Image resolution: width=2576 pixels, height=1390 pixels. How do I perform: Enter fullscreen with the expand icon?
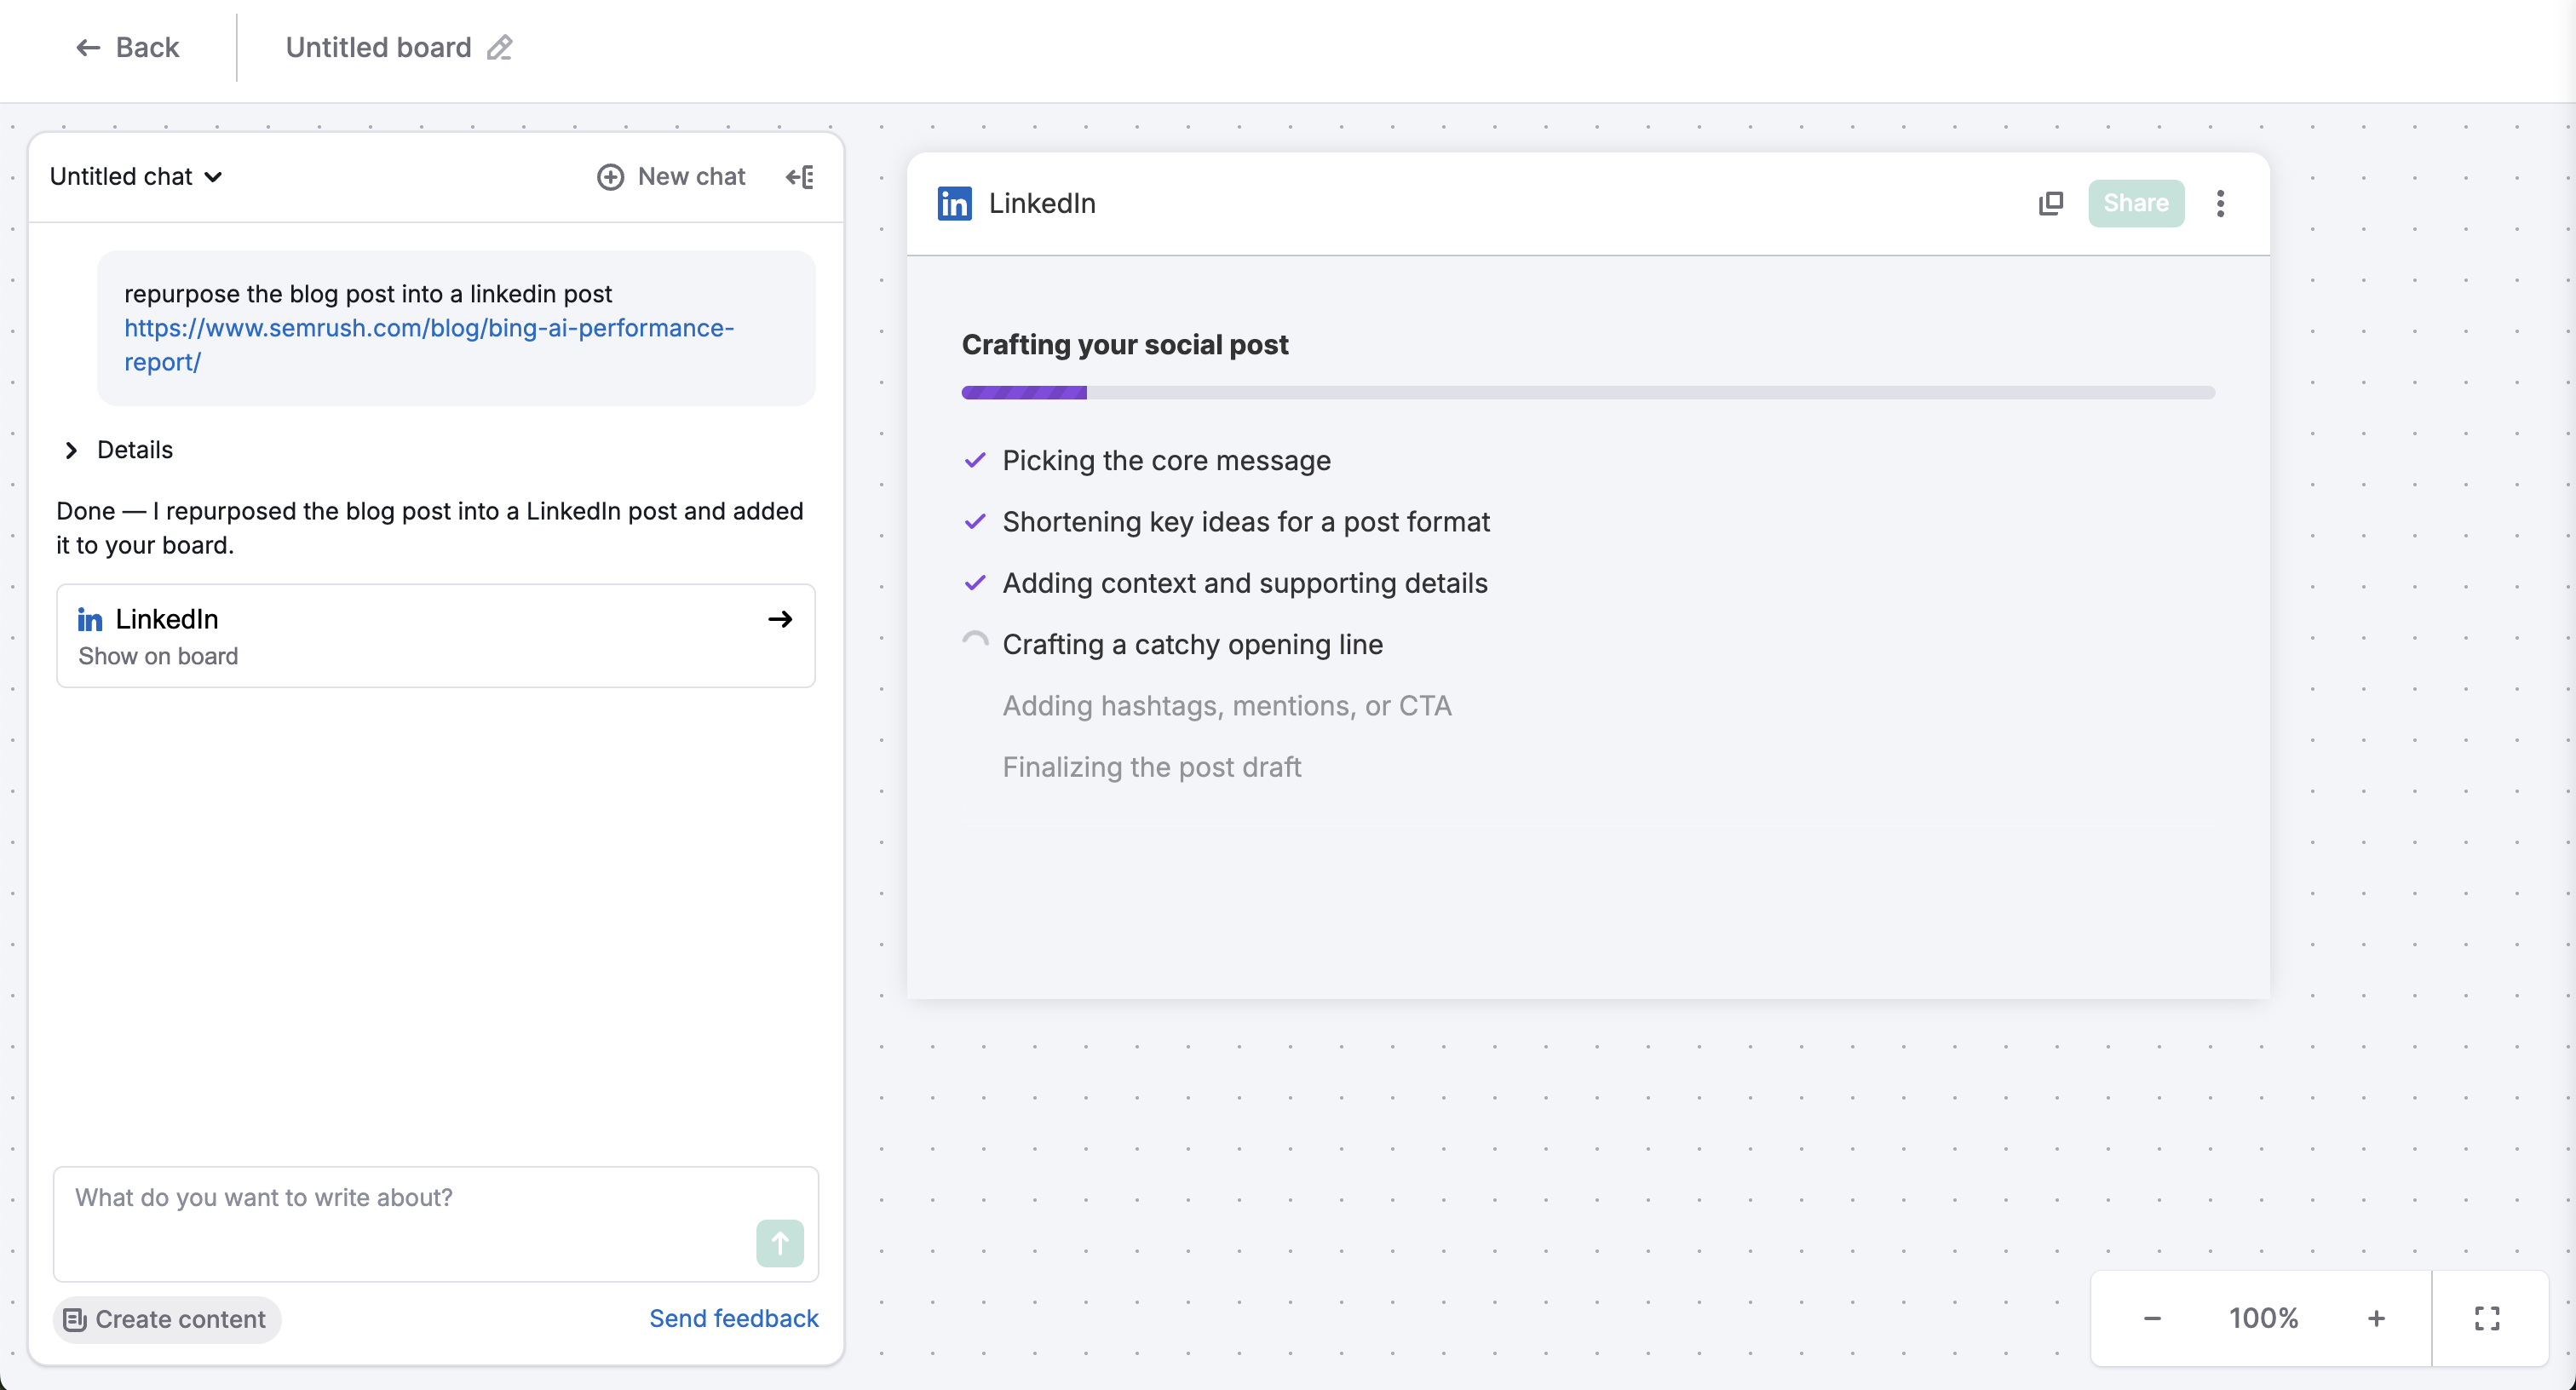pyautogui.click(x=2487, y=1318)
